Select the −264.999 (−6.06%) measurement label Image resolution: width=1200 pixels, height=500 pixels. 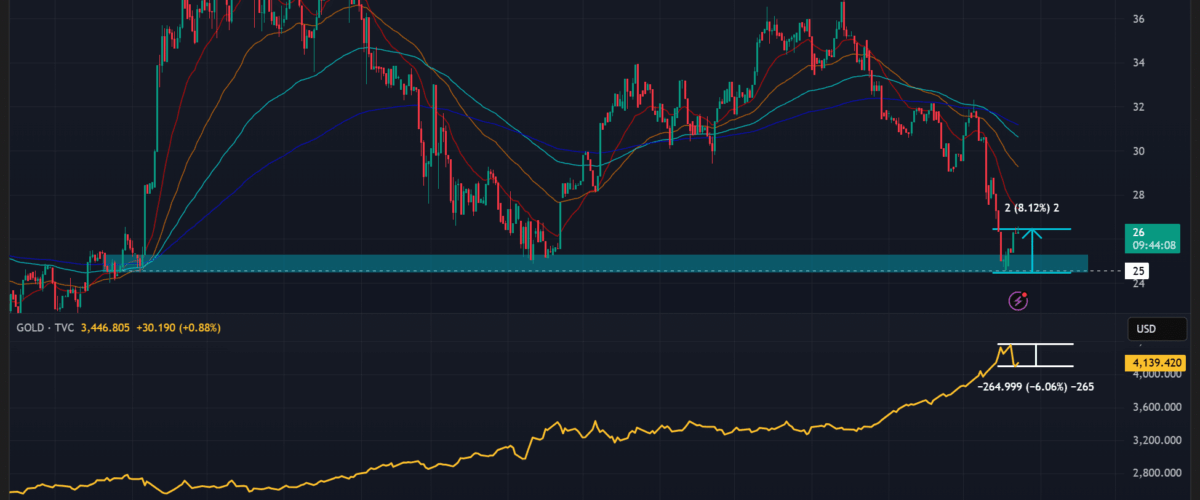1033,385
